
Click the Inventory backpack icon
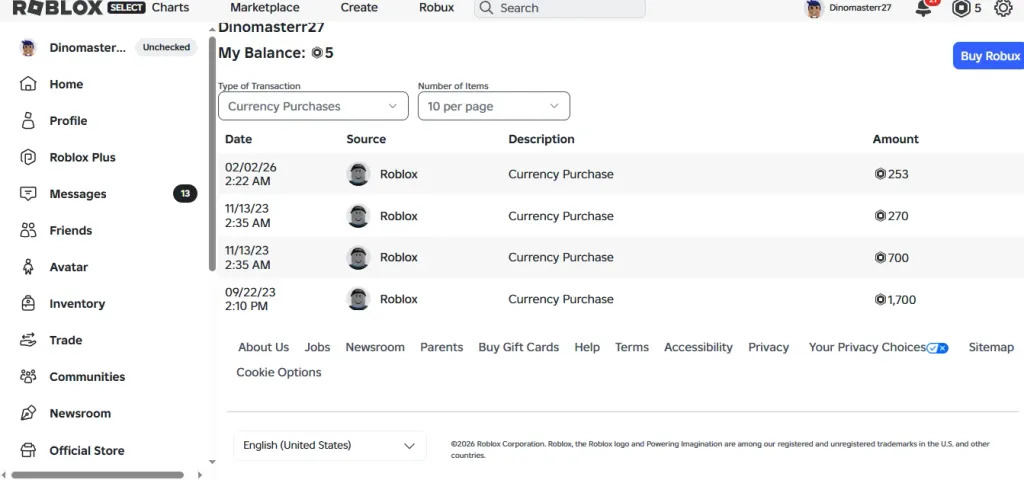pyautogui.click(x=28, y=304)
